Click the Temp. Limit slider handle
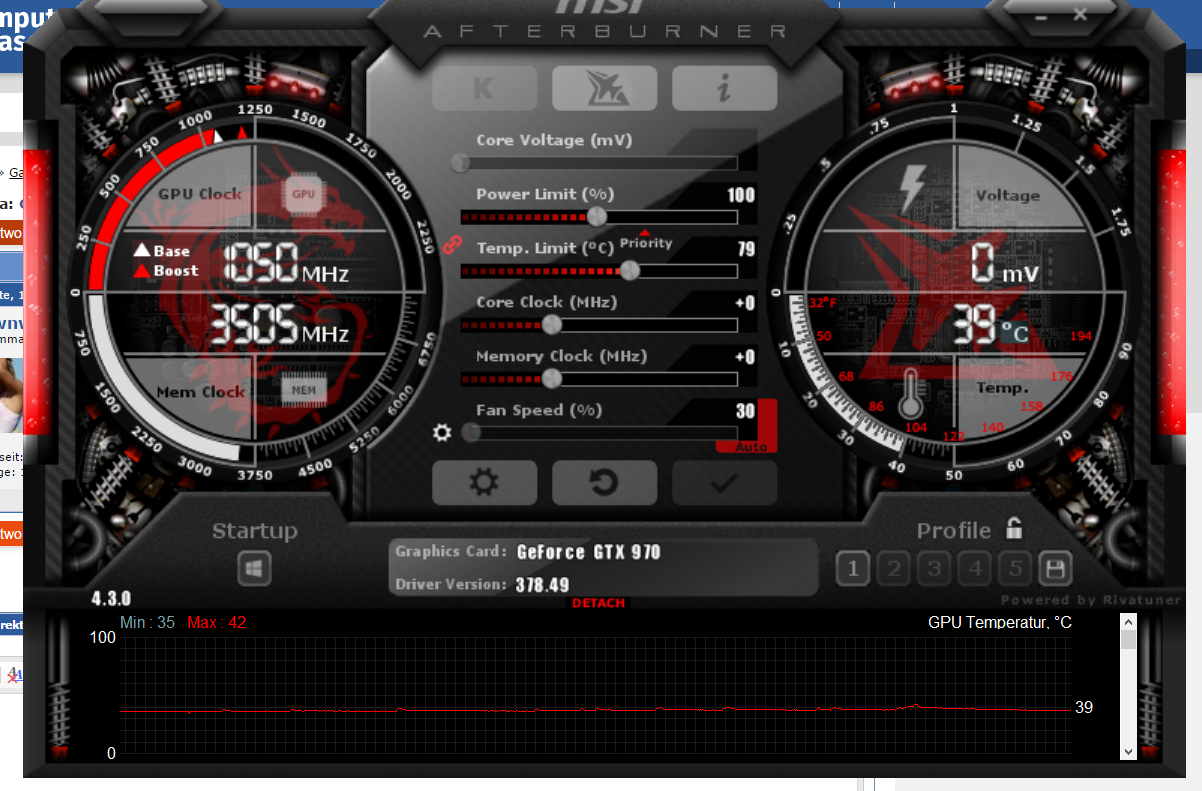The height and width of the screenshot is (791, 1202). pyautogui.click(x=630, y=270)
